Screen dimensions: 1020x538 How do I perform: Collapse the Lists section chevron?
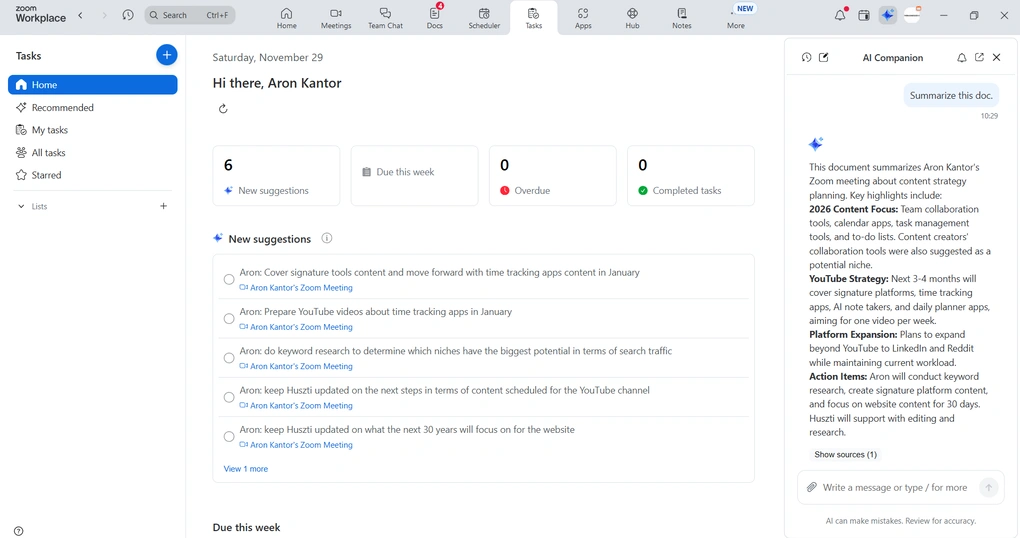click(x=21, y=206)
